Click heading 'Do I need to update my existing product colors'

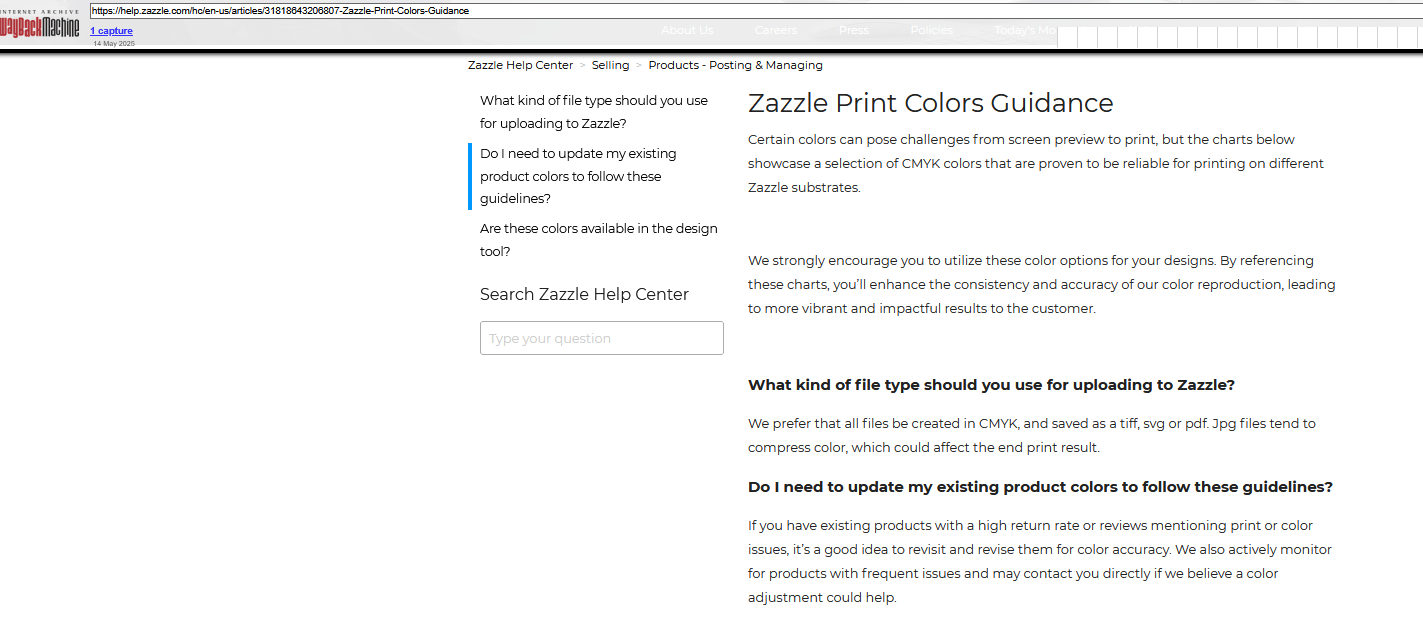tap(1040, 487)
